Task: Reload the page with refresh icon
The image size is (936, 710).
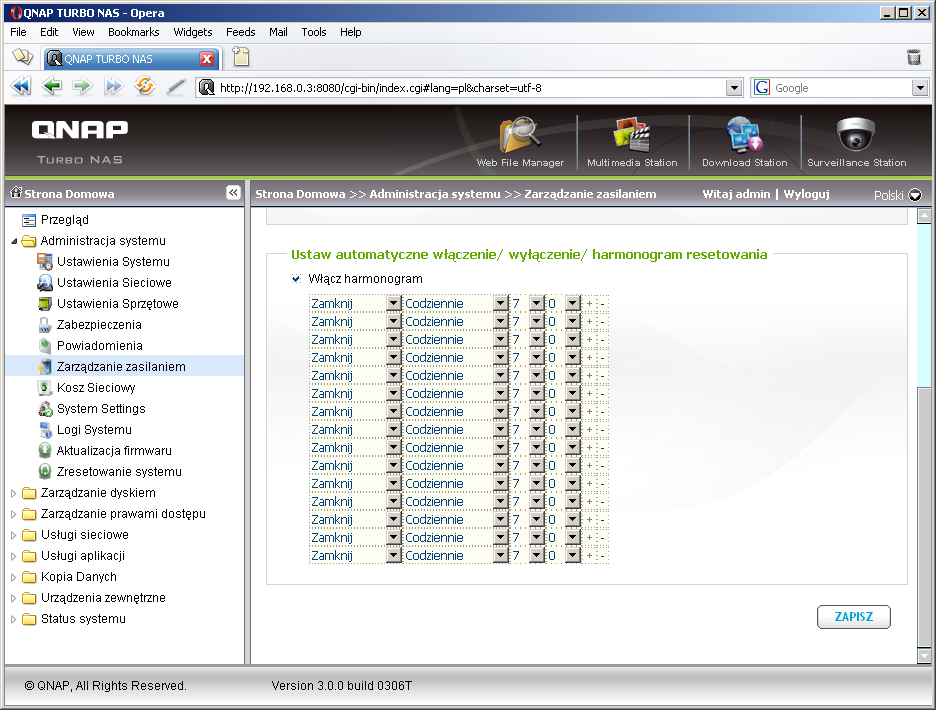Action: 144,86
